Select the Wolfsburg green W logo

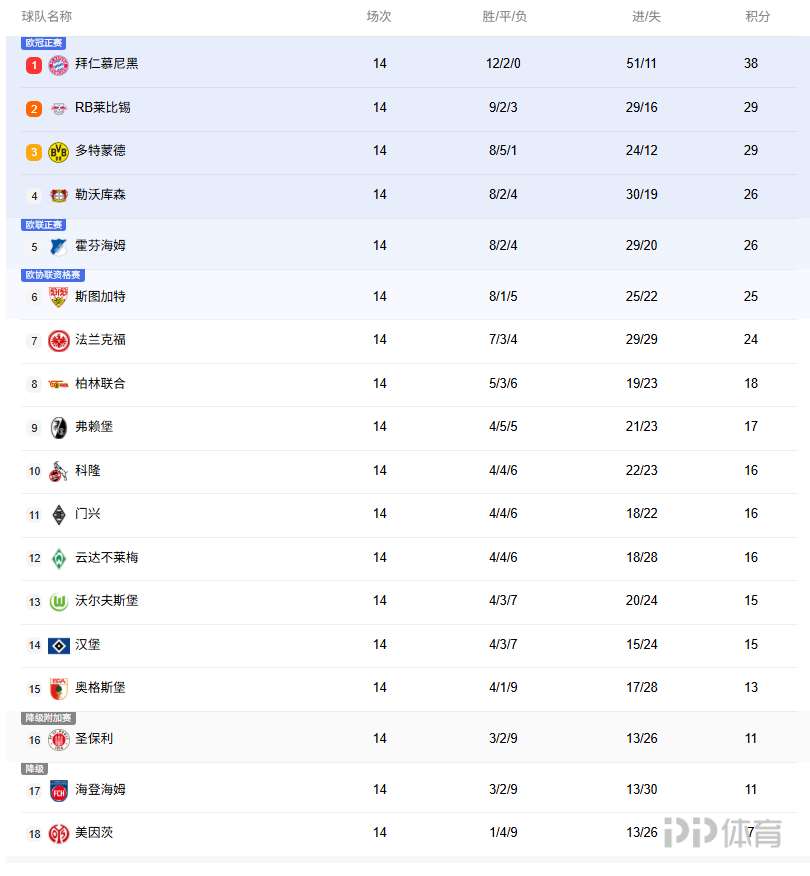click(58, 601)
